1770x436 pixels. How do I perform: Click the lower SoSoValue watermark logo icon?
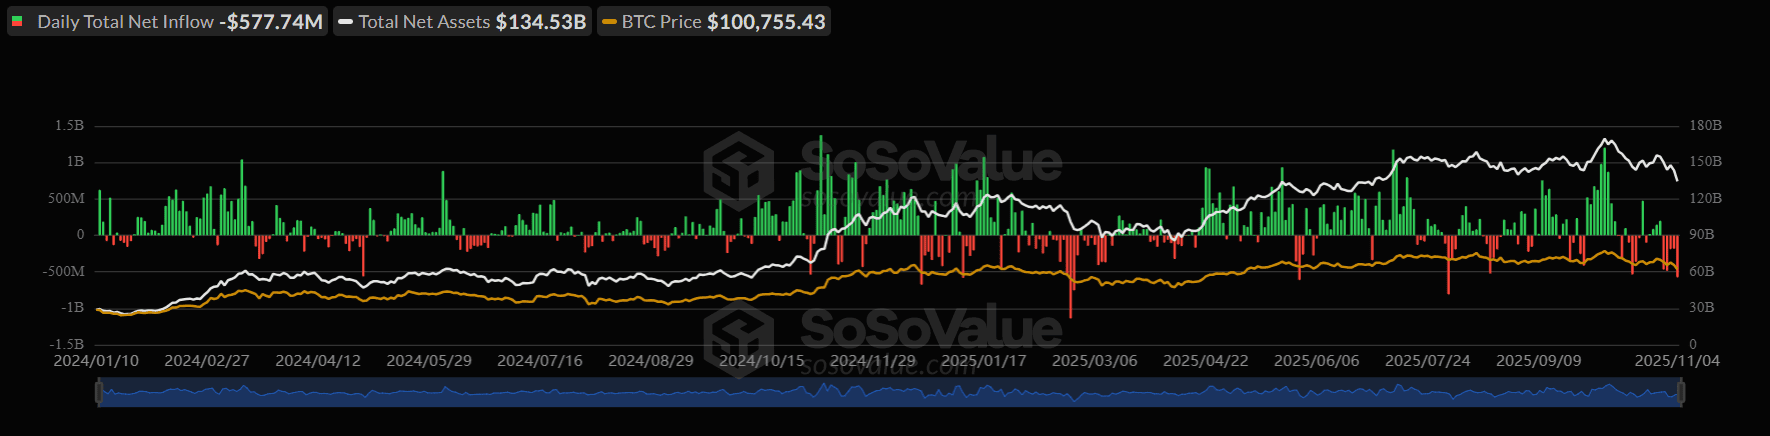click(x=738, y=333)
